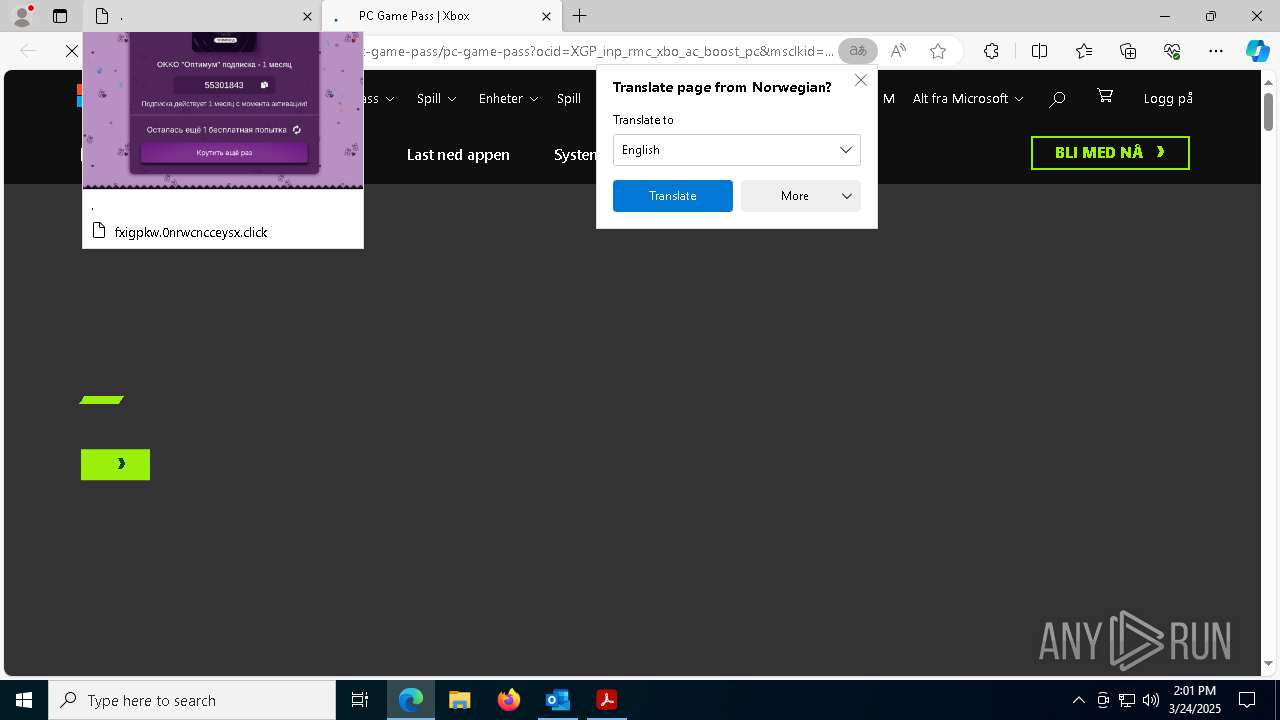This screenshot has width=1280, height=720.
Task: Open the tab actions menu icon
Action: click(x=60, y=16)
